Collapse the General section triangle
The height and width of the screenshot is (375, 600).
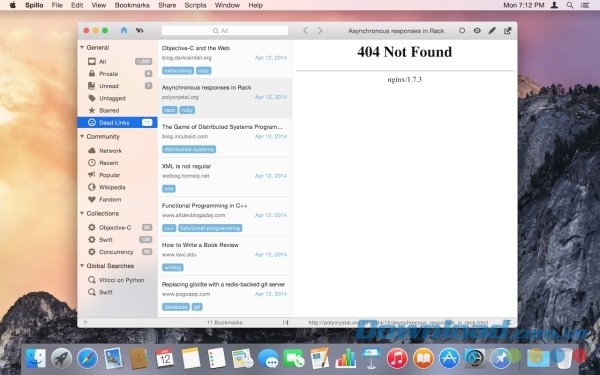(x=82, y=47)
